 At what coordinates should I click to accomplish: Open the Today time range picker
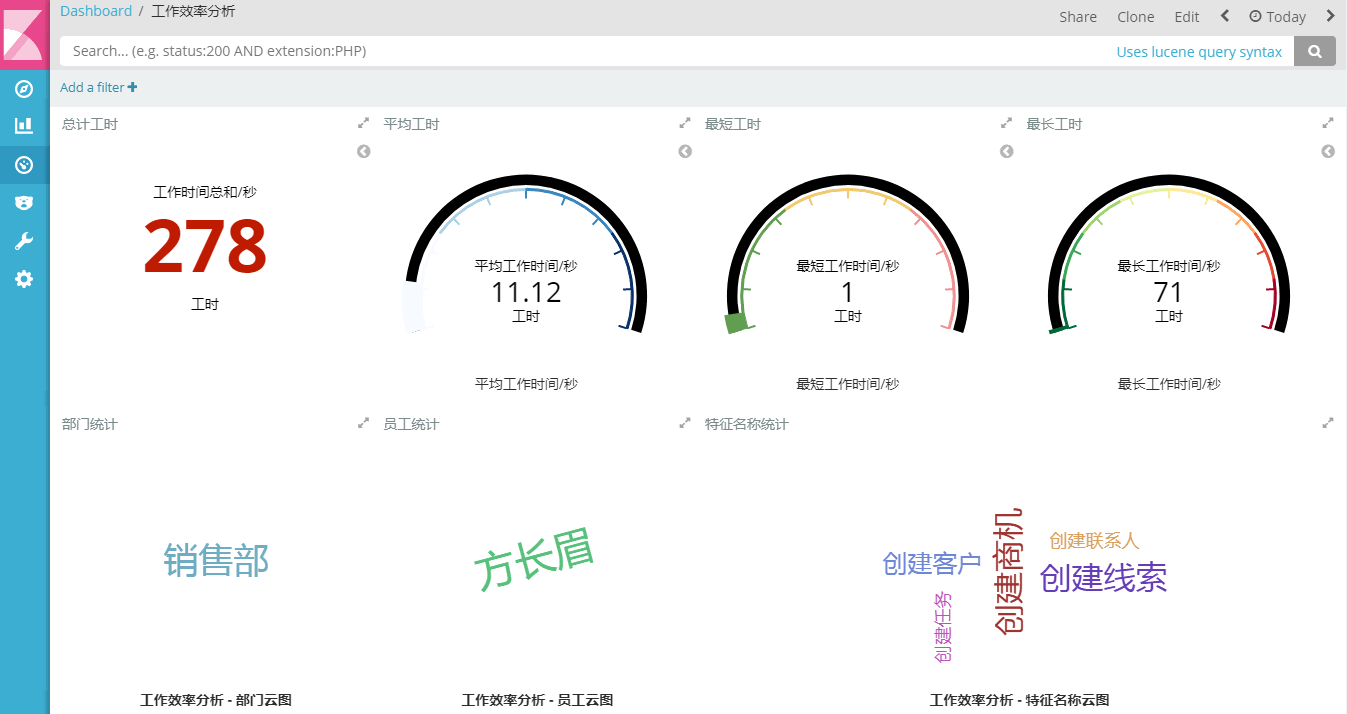[1277, 17]
